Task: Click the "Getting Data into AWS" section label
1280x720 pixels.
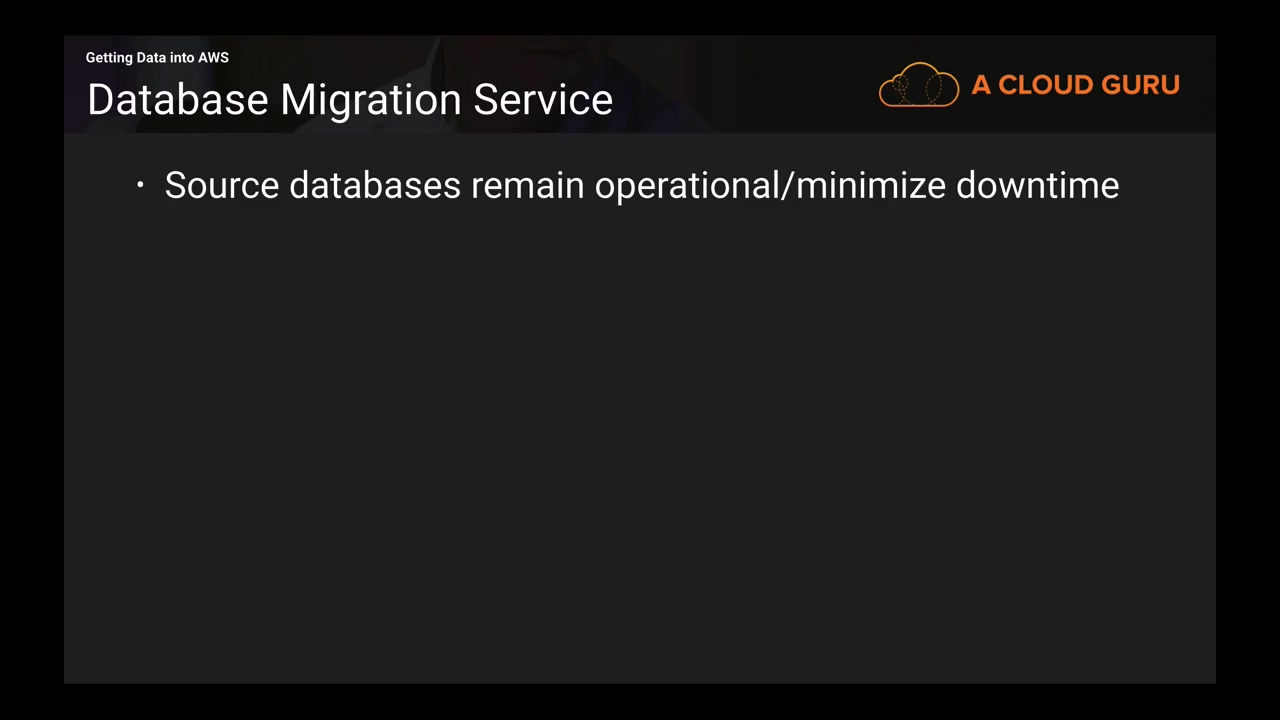Action: coord(157,58)
